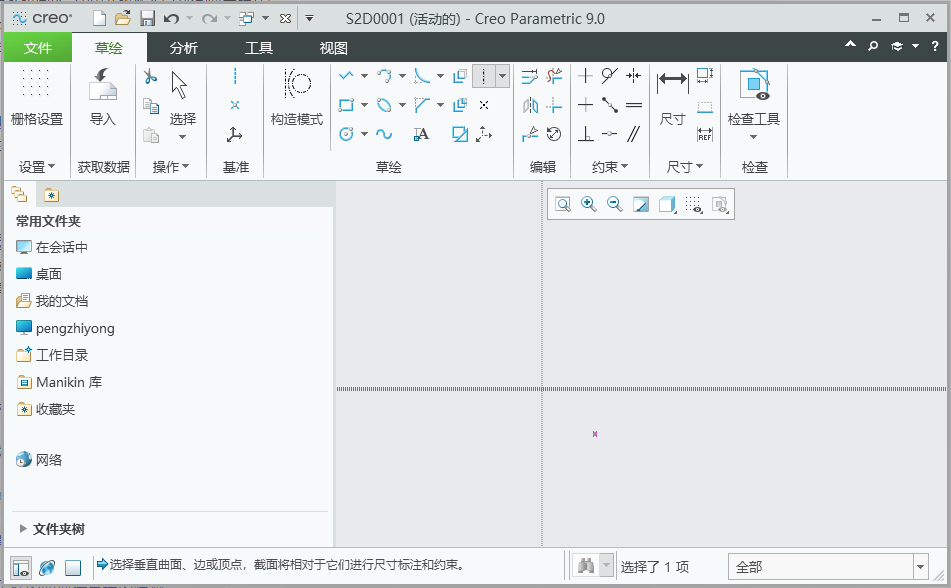The height and width of the screenshot is (588, 951).
Task: Open the rectangle tool dropdown arrow
Action: (x=364, y=105)
